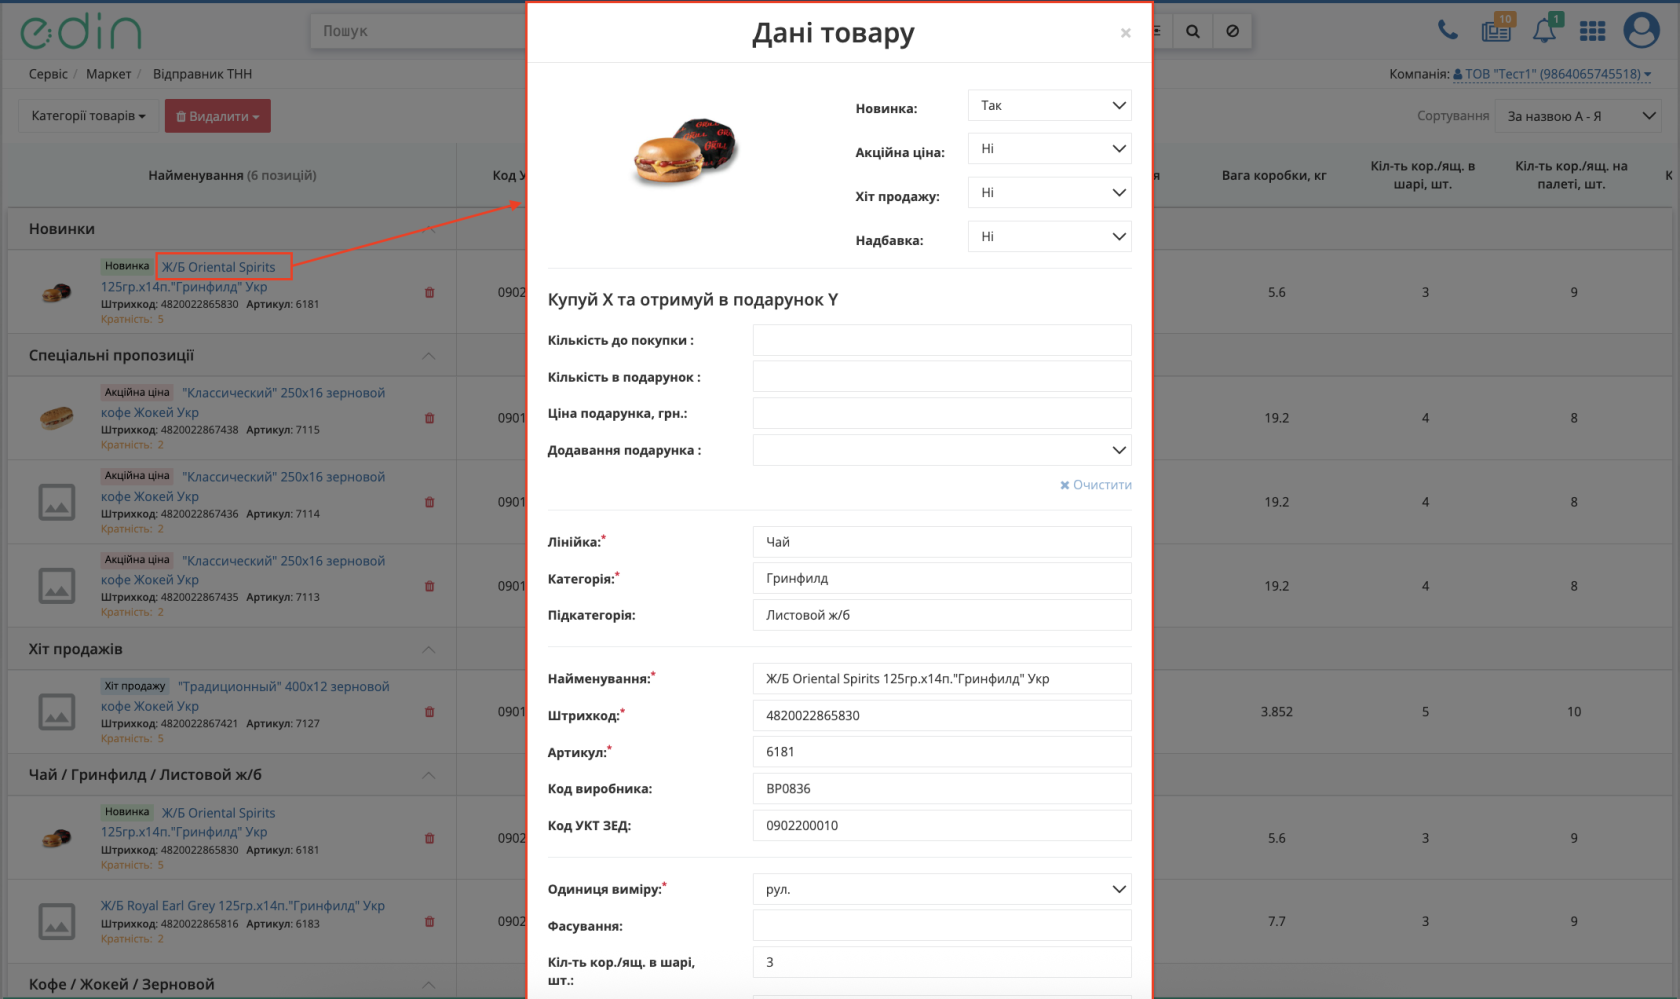Click the red Видалити button
The height and width of the screenshot is (999, 1680).
click(x=217, y=116)
